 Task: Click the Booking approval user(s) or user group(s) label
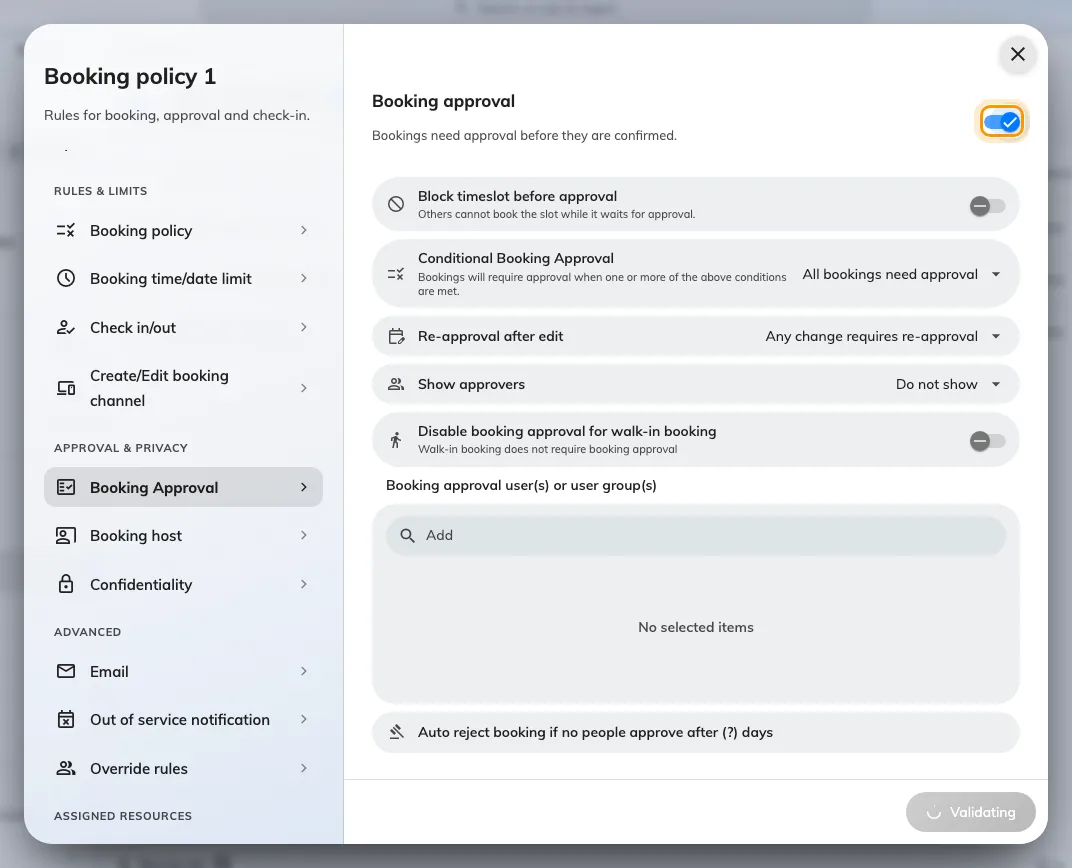click(521, 485)
